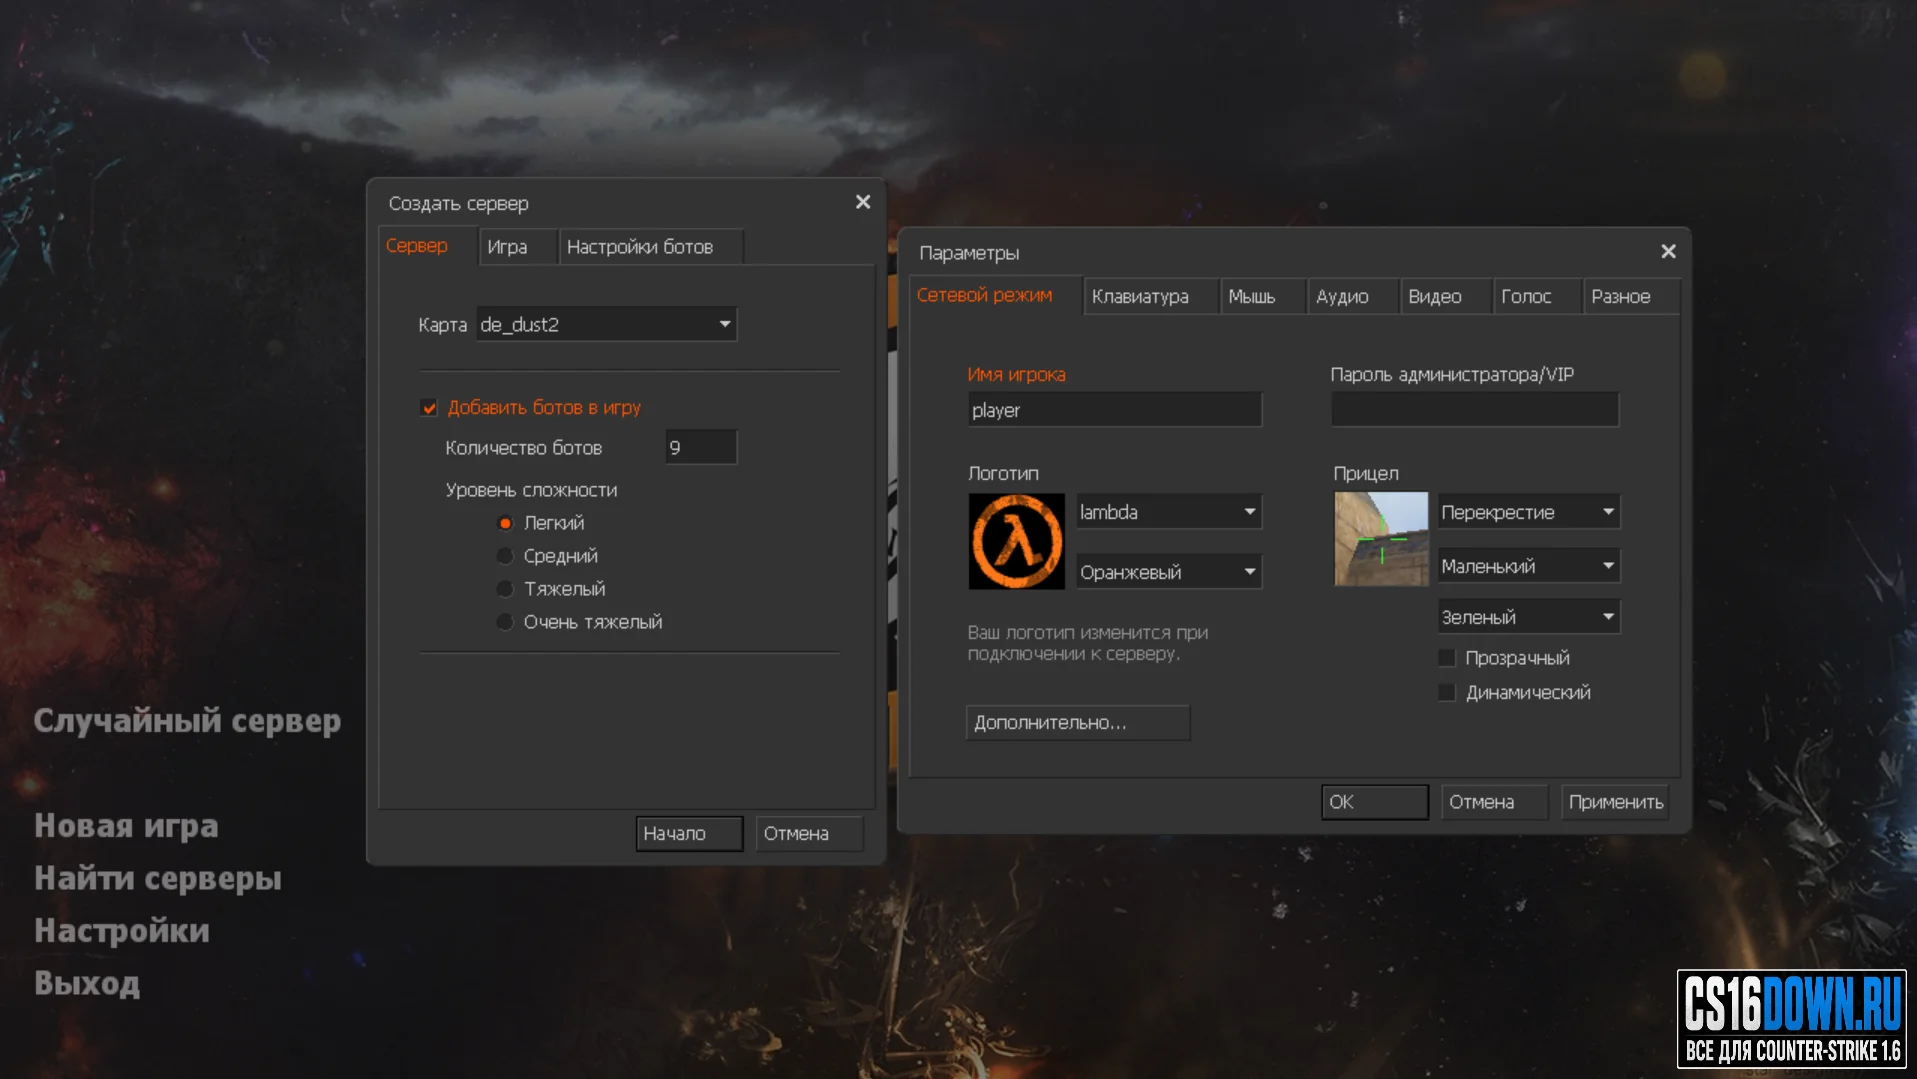Expand the Маленький crosshair size dropdown
The image size is (1917, 1079).
[1529, 566]
